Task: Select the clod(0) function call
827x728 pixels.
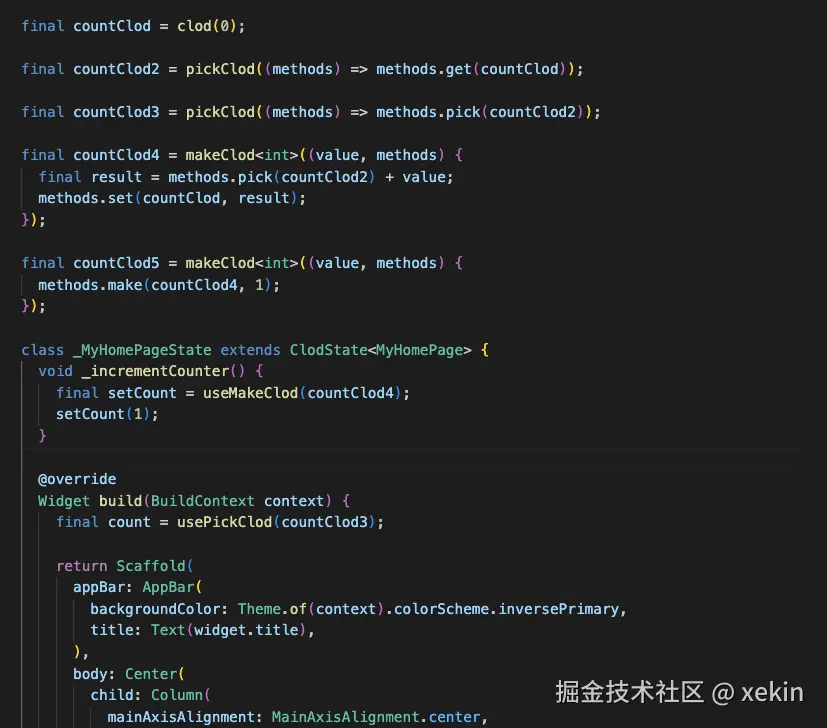Action: 207,25
